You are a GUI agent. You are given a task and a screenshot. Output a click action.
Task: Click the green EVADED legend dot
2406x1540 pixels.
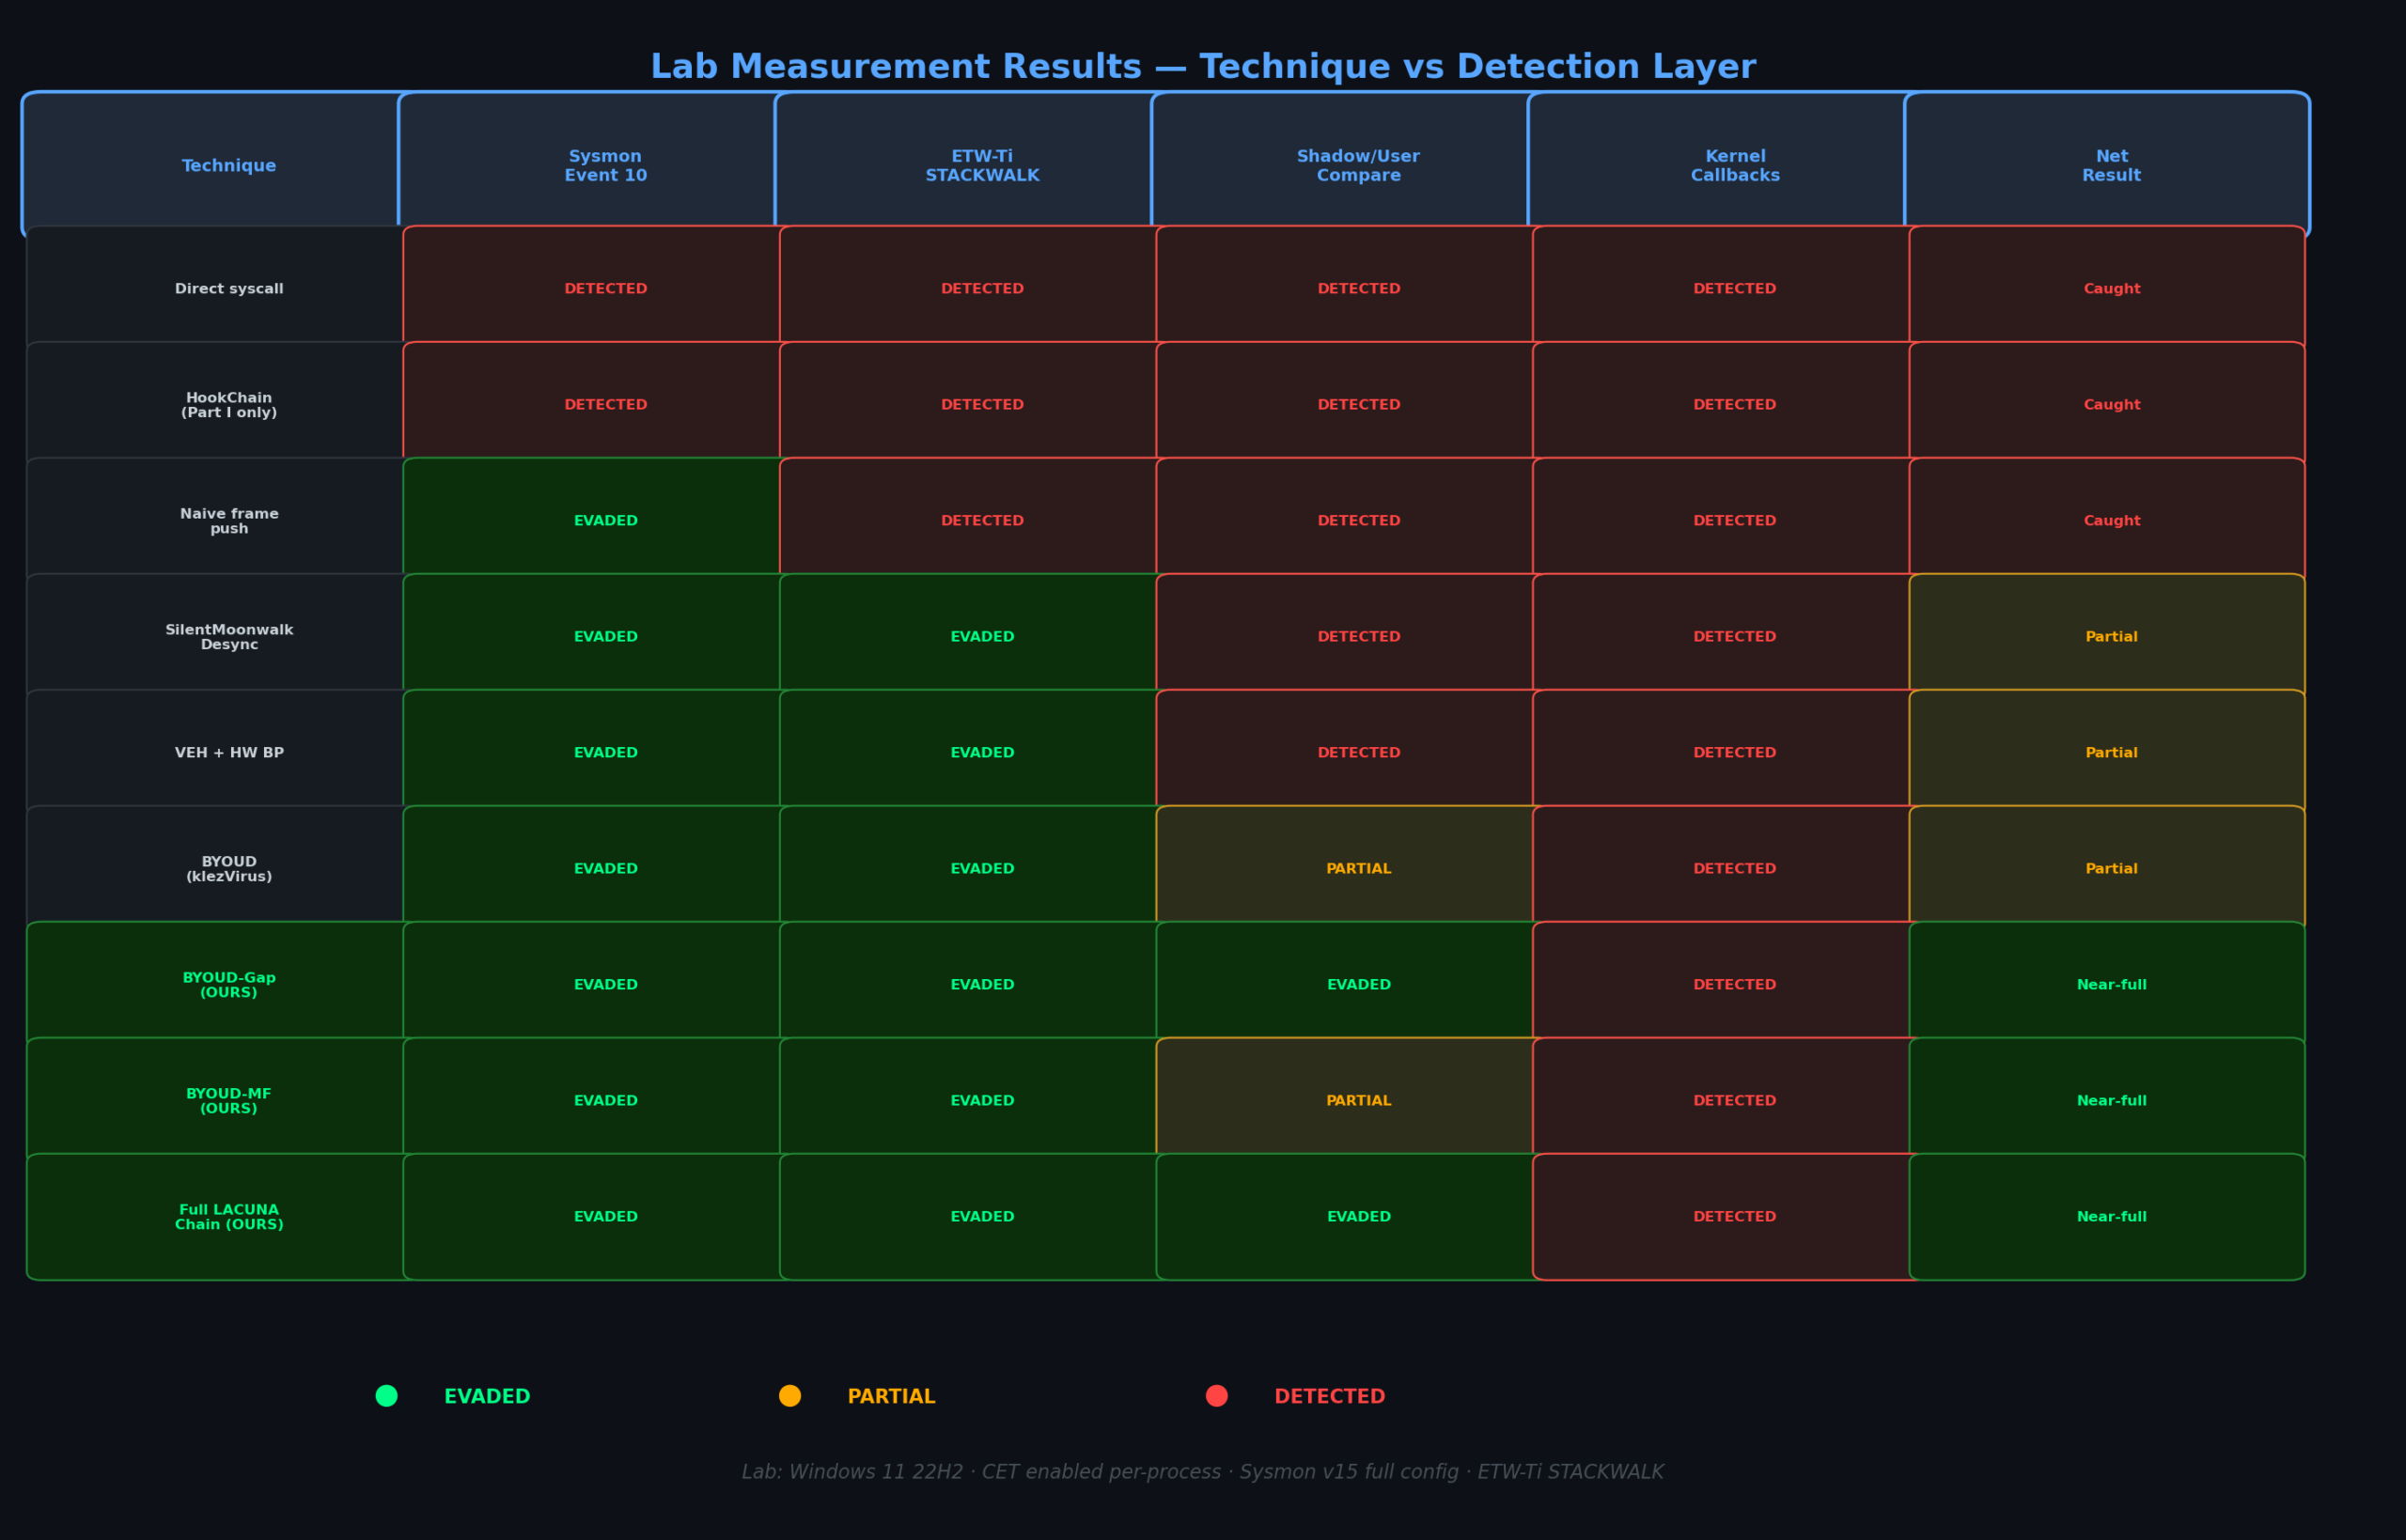tap(386, 1396)
